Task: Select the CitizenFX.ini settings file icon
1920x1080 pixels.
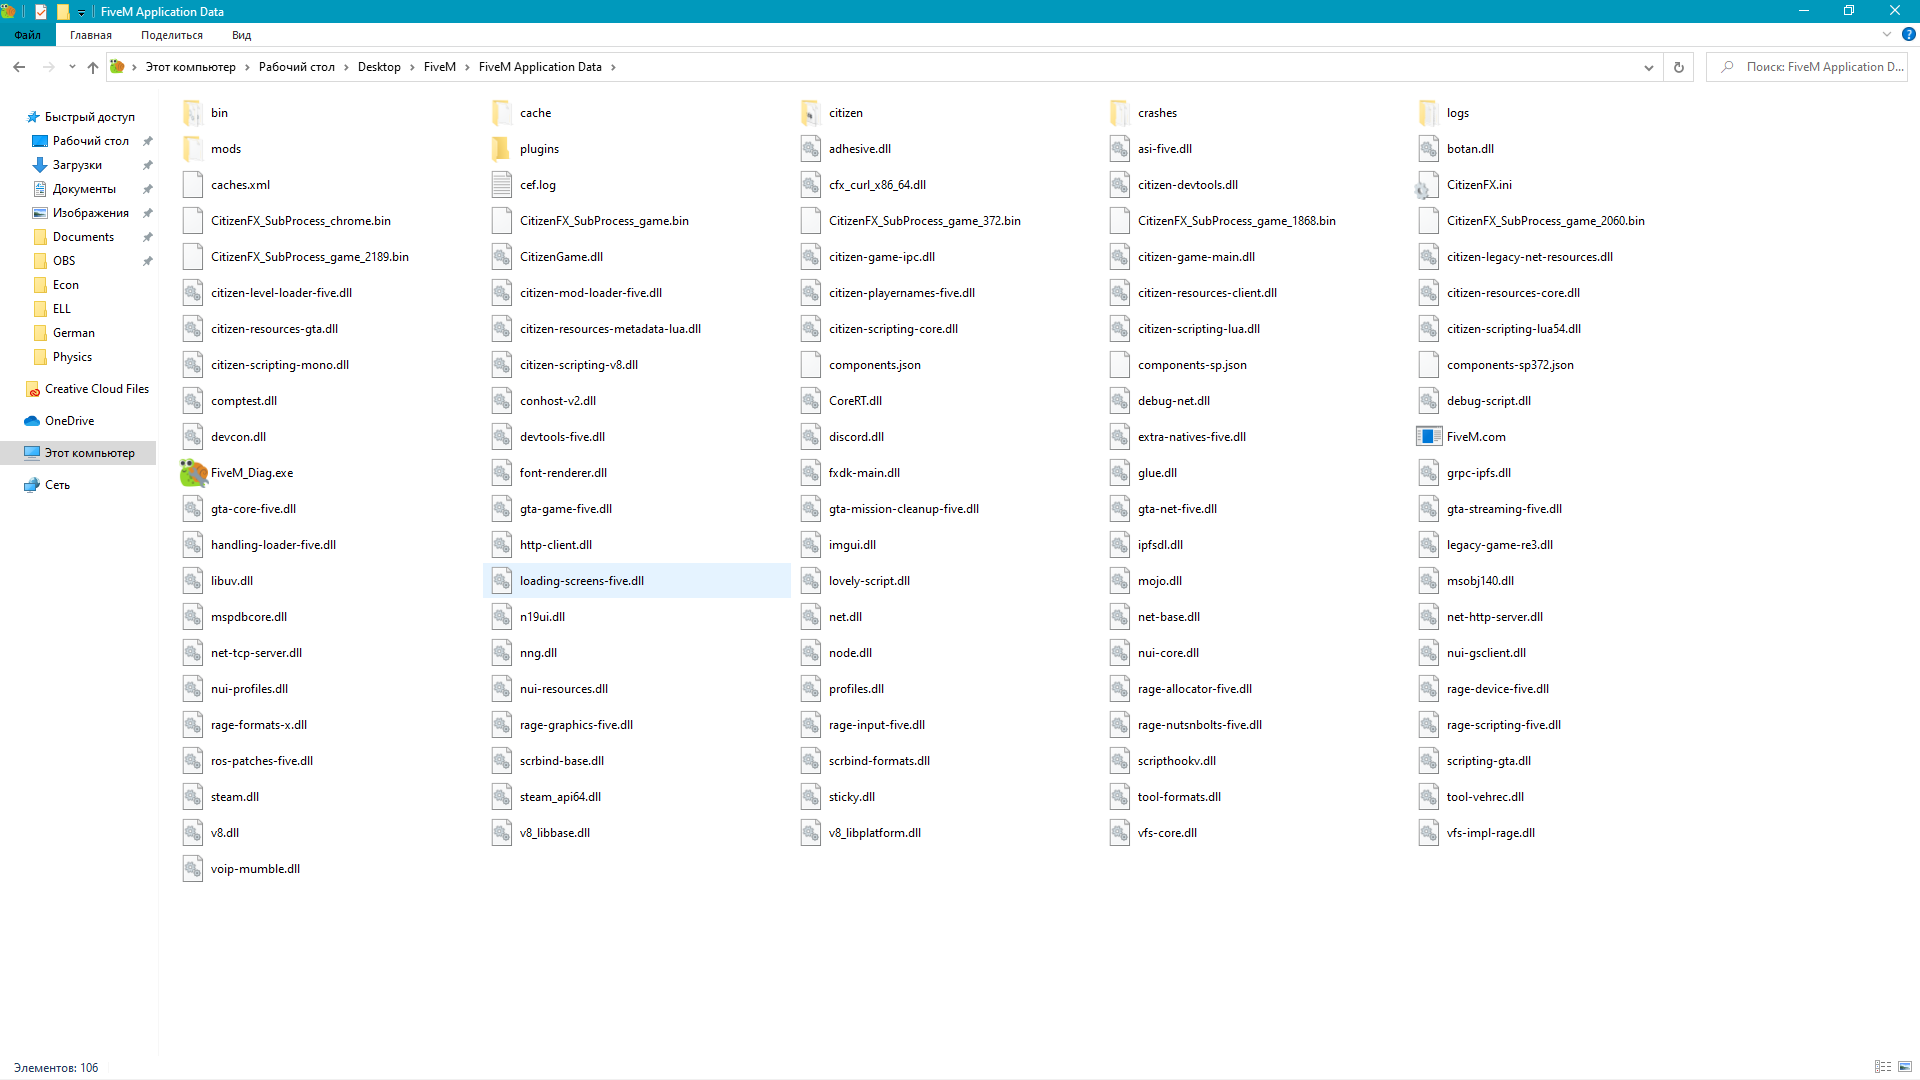Action: 1428,185
